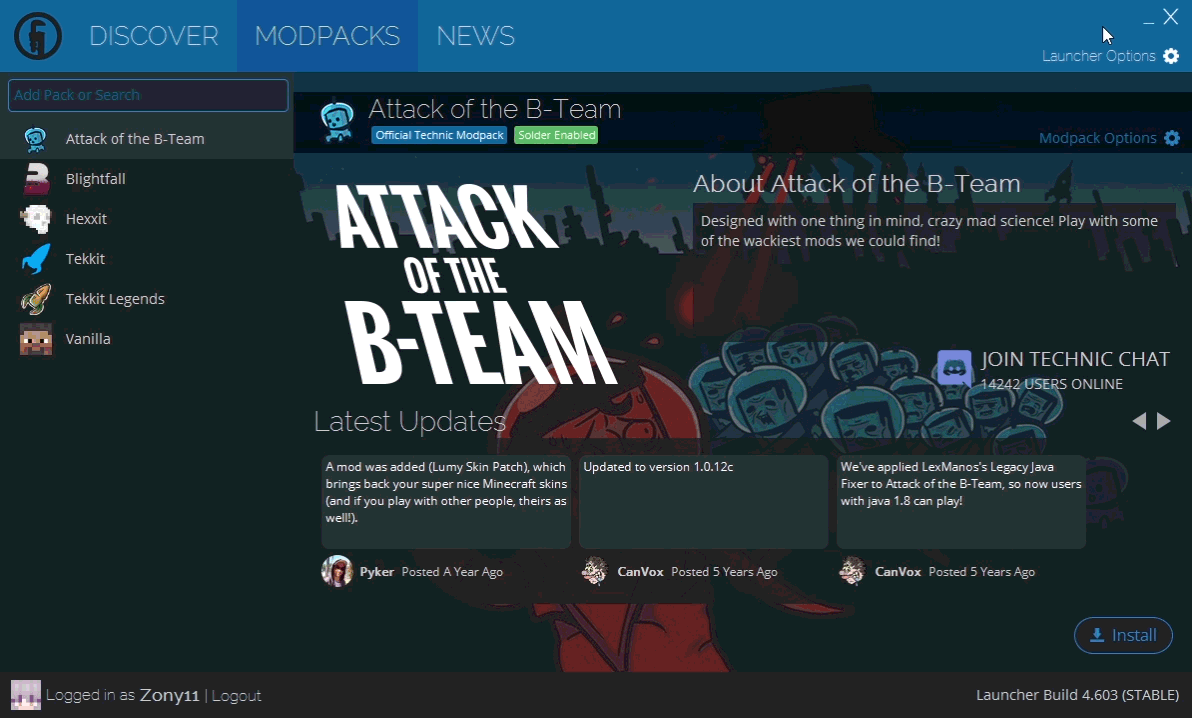Image resolution: width=1192 pixels, height=718 pixels.
Task: Select Attack of the B-Team in pack list
Action: 135,139
